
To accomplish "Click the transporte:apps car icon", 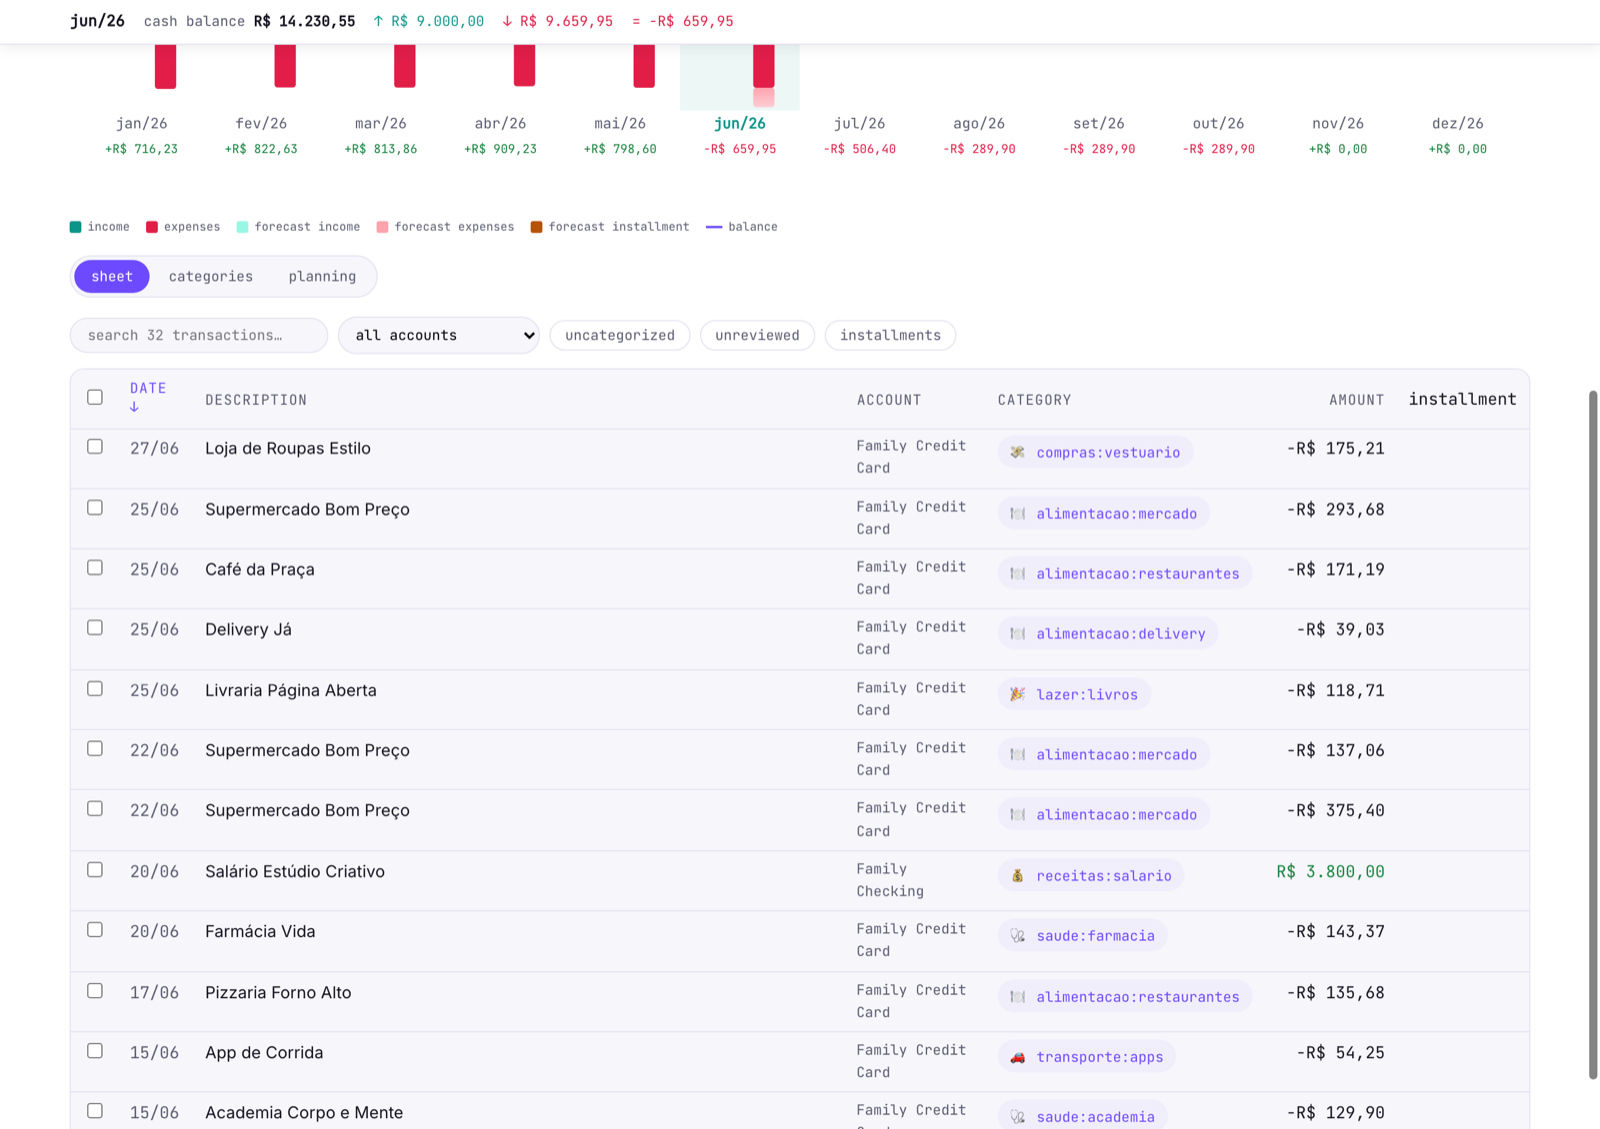I will (x=1017, y=1057).
